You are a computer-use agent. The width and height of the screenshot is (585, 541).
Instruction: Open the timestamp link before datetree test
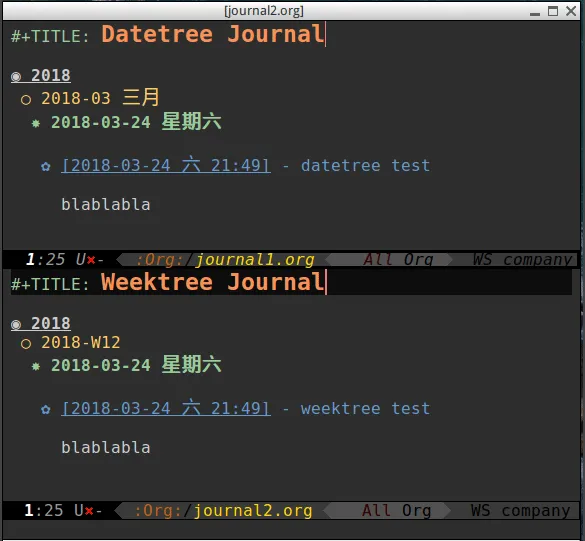tap(166, 166)
